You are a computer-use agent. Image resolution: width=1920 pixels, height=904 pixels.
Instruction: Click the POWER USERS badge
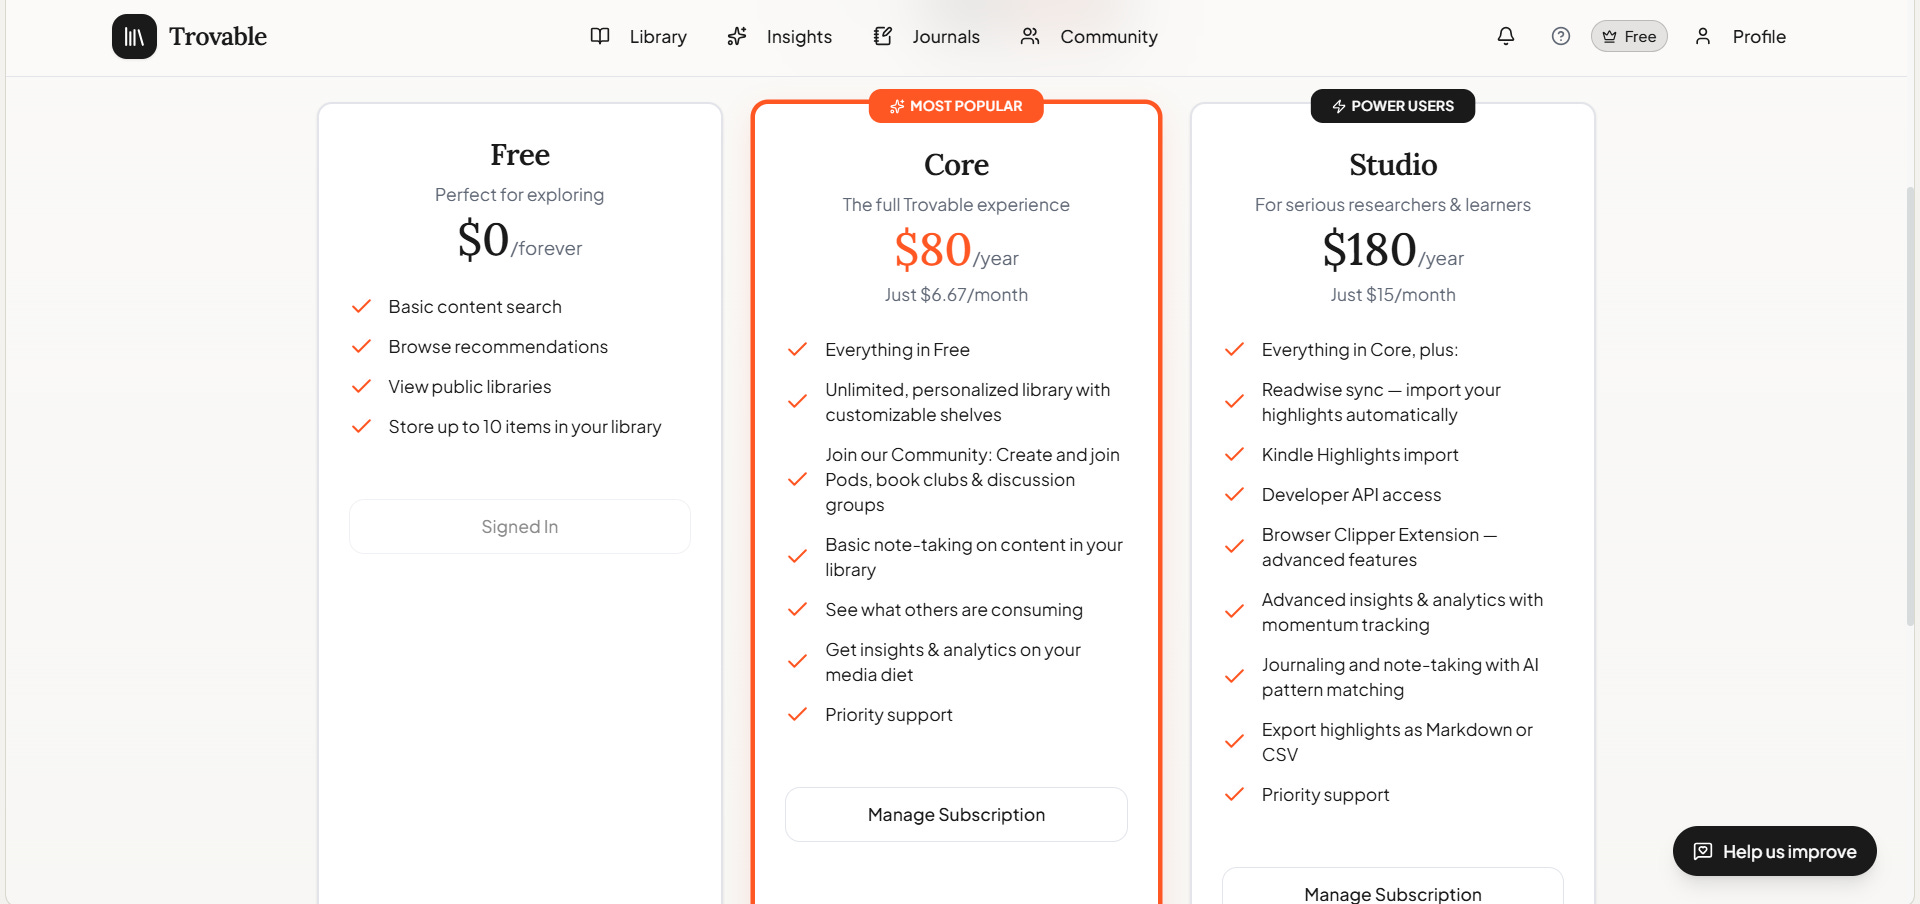point(1393,106)
